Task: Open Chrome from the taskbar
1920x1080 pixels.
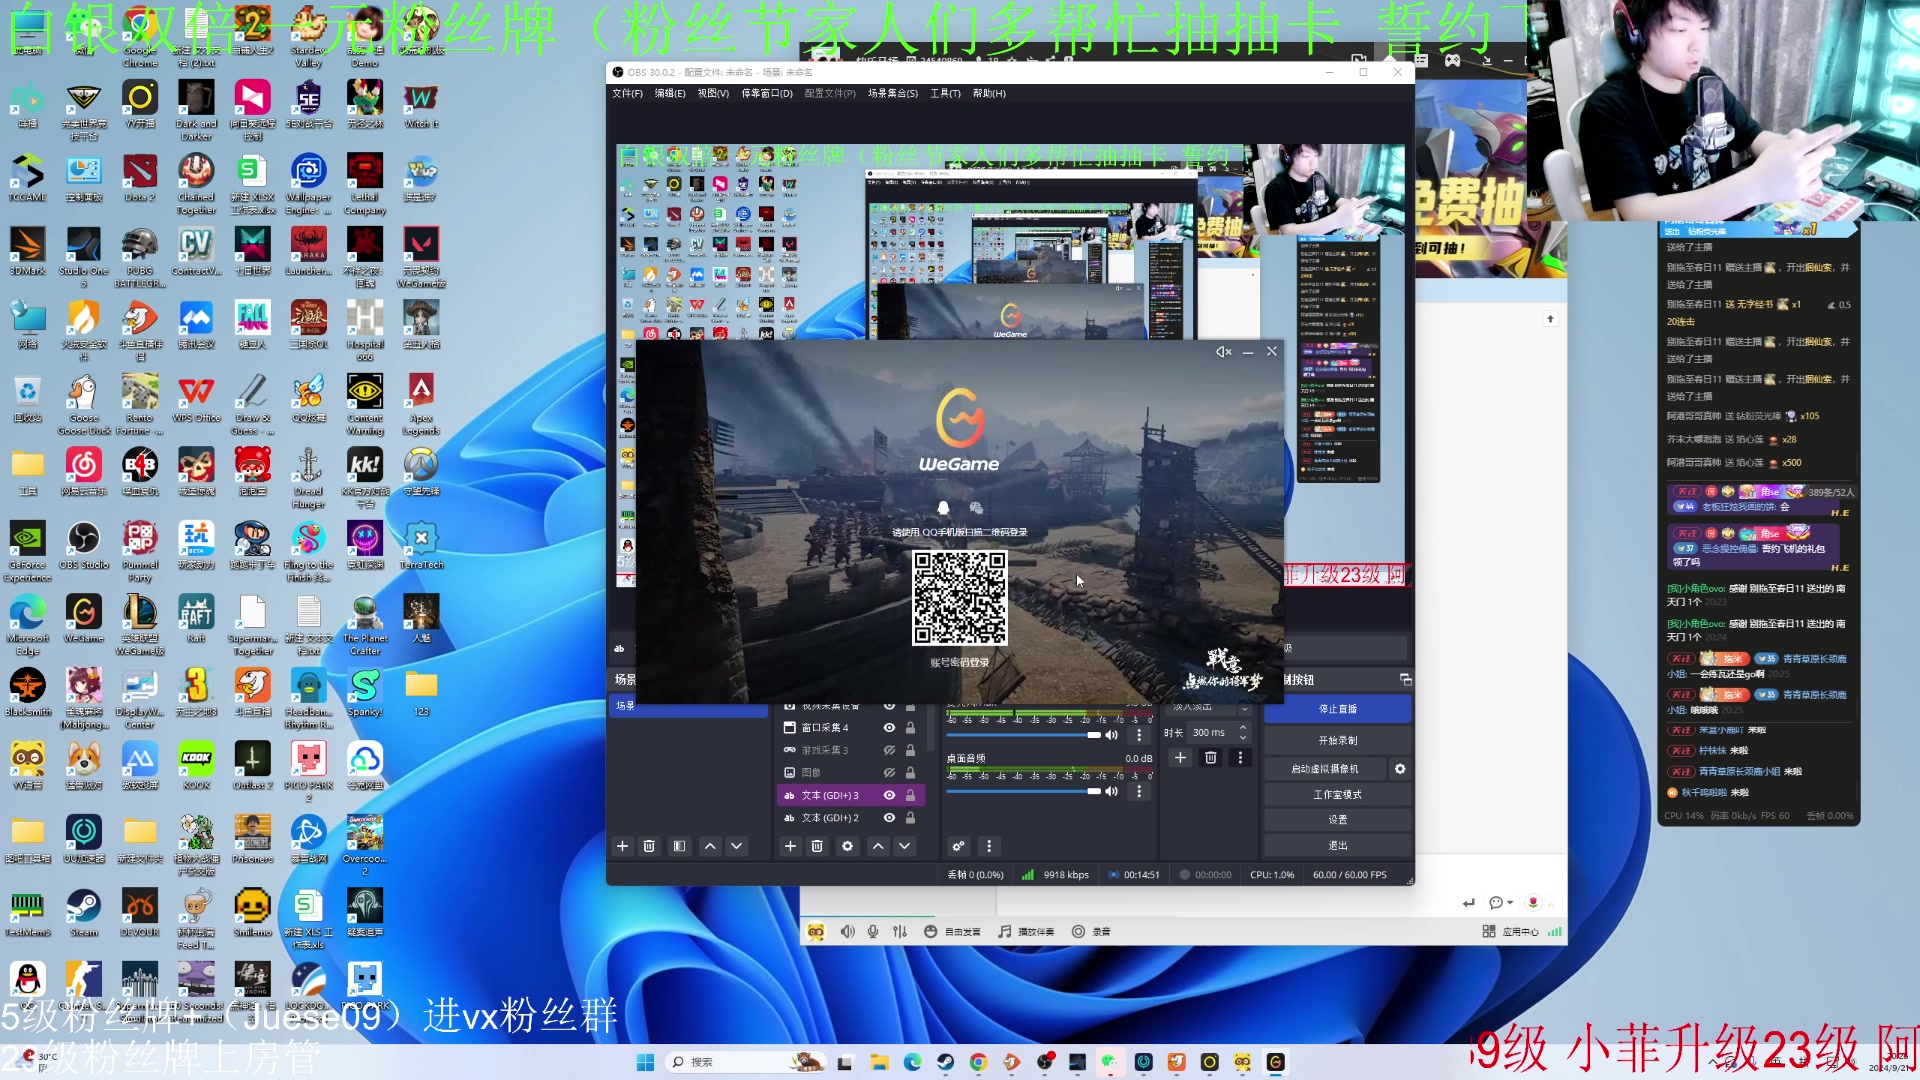Action: click(x=978, y=1062)
